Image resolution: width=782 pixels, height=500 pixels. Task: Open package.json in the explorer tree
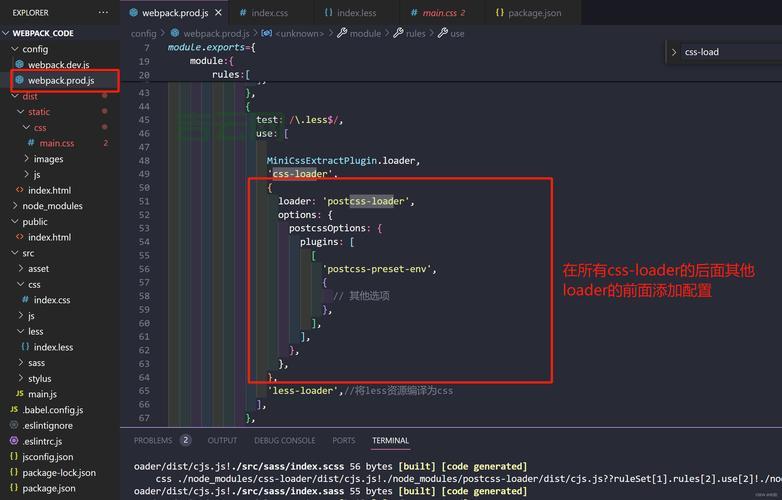tap(48, 489)
